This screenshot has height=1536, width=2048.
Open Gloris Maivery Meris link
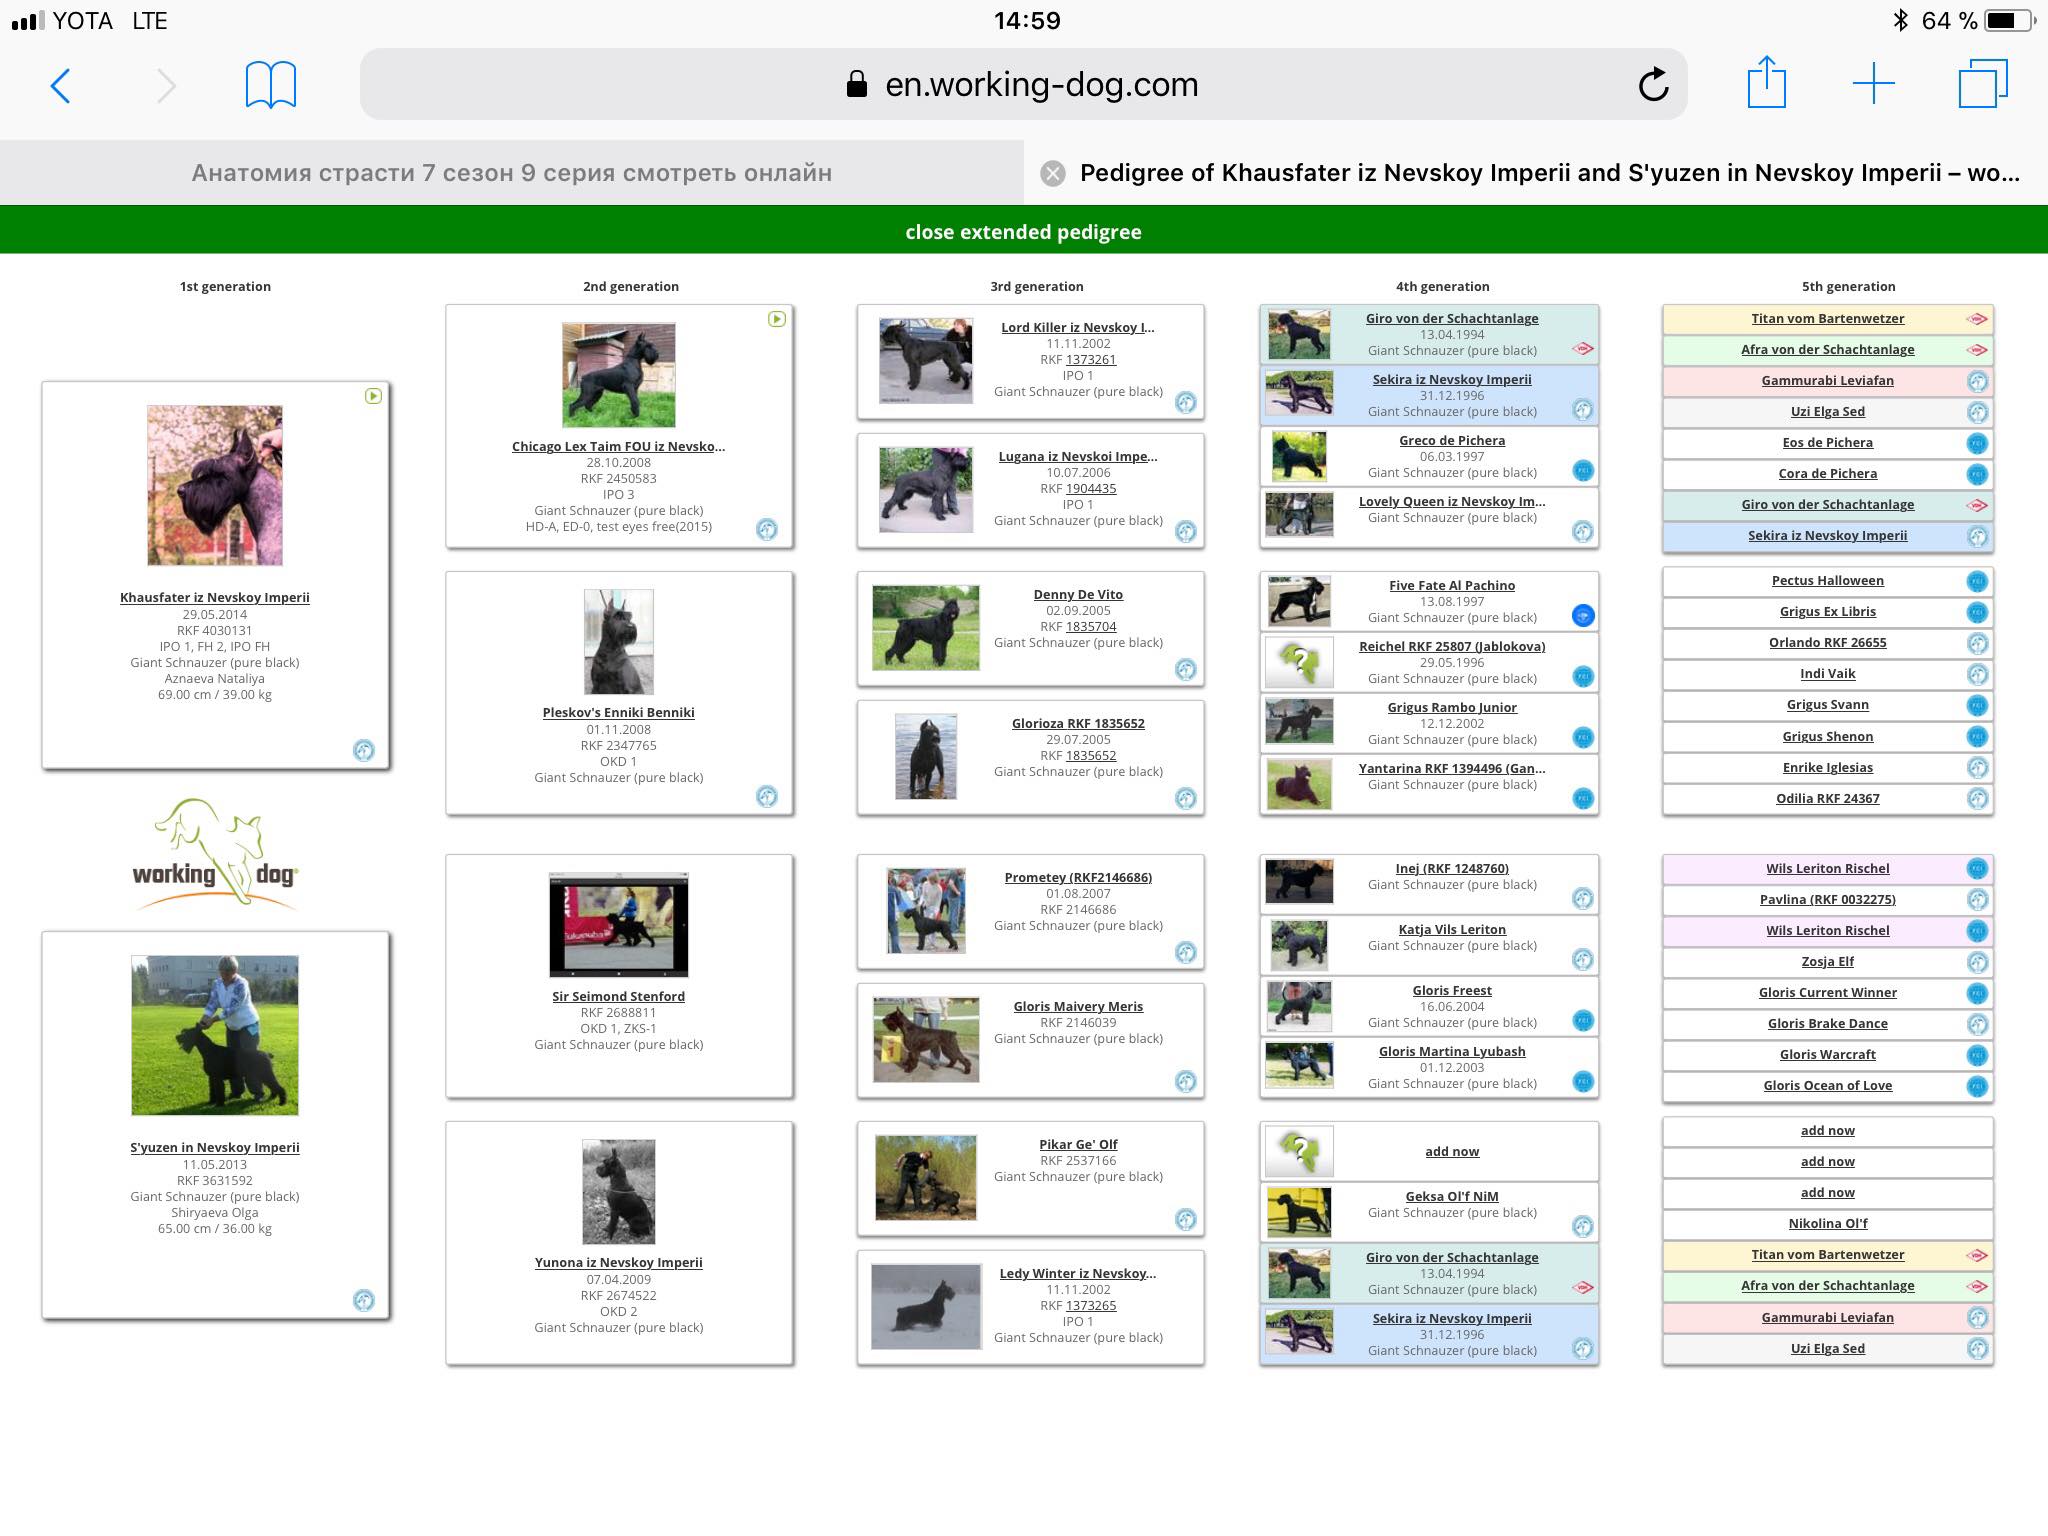(1078, 1006)
